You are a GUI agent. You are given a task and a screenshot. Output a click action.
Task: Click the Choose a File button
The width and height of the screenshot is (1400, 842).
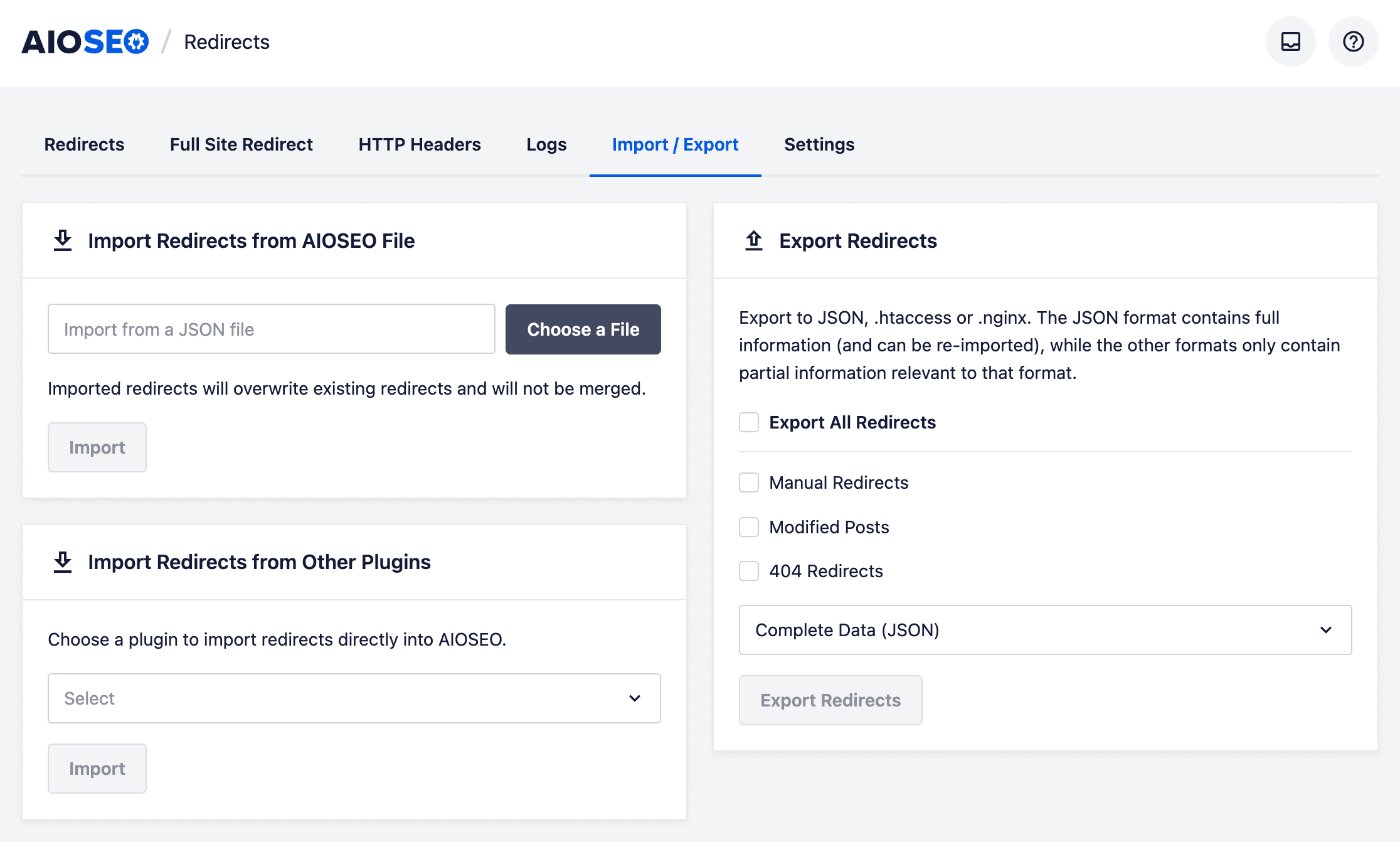pos(583,329)
